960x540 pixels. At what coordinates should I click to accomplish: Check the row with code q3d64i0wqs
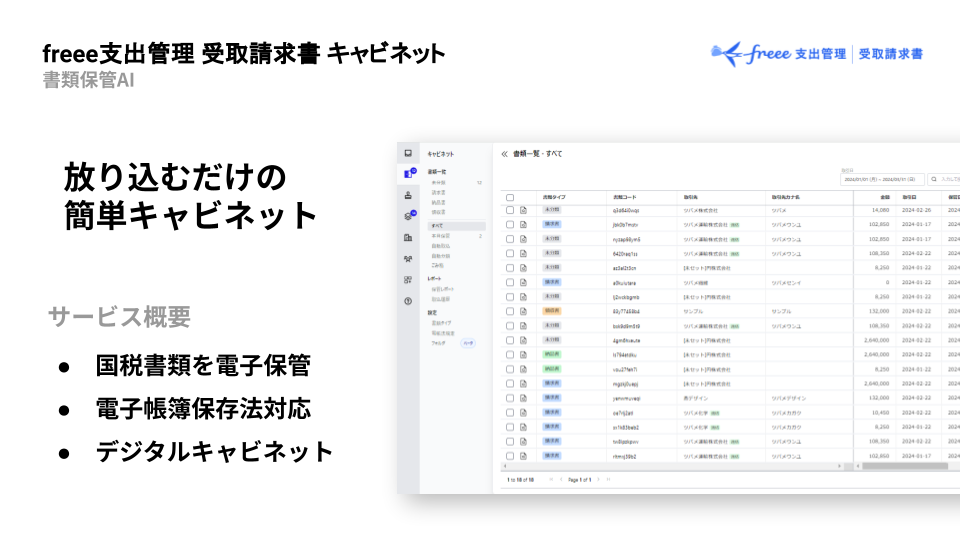pos(510,210)
